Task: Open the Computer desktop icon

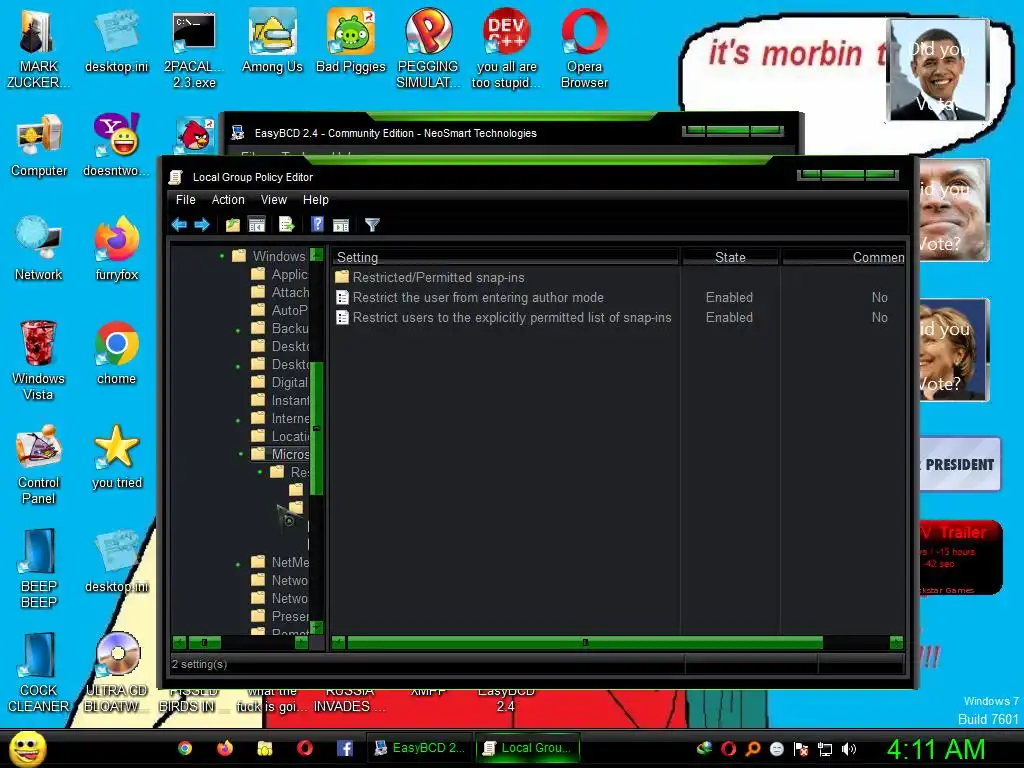Action: point(39,146)
